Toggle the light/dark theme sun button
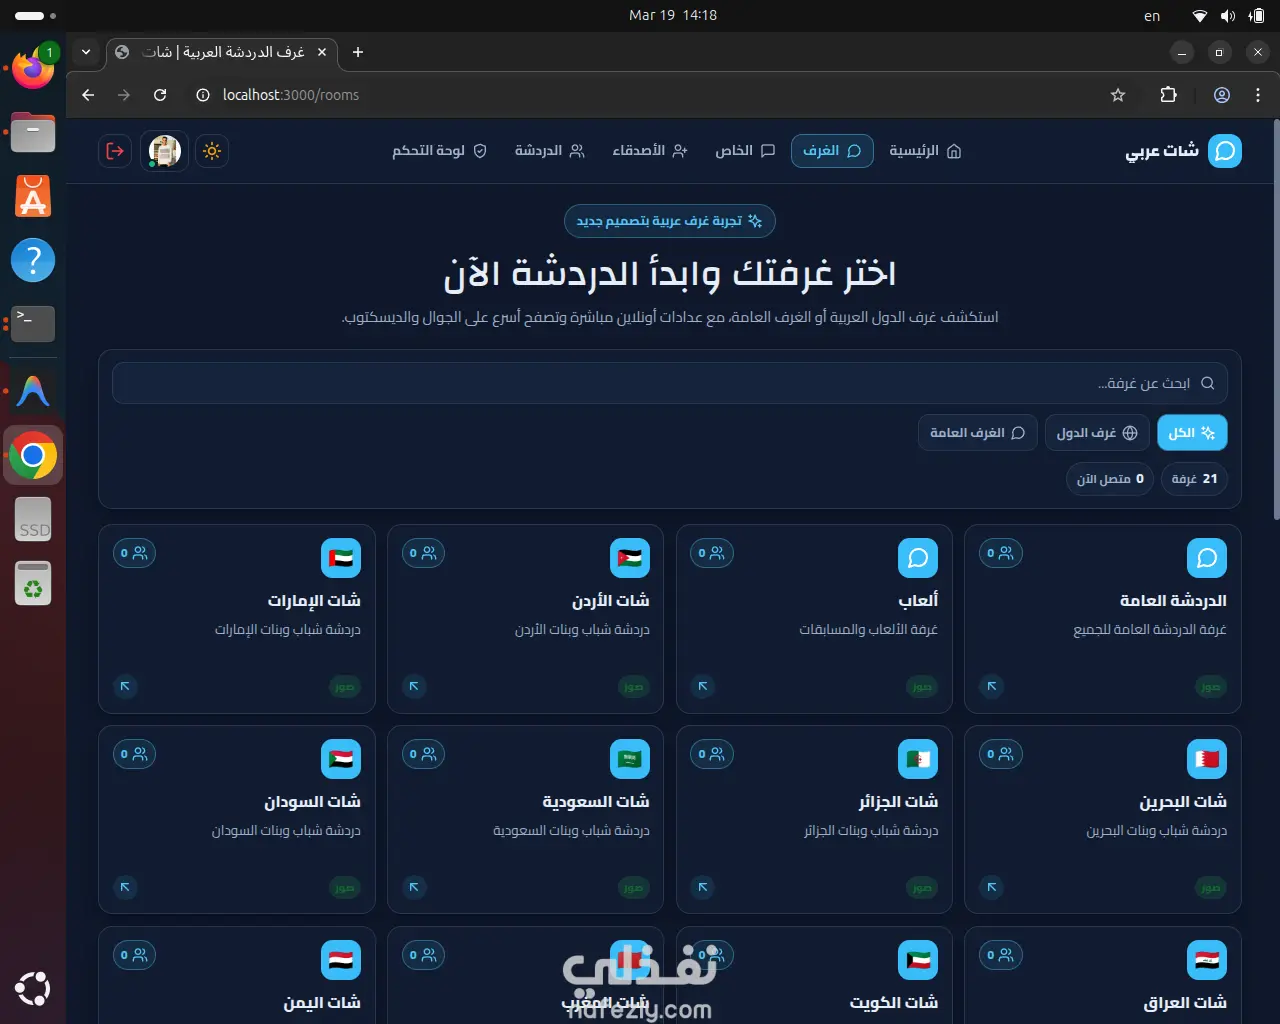The image size is (1280, 1024). tap(212, 151)
